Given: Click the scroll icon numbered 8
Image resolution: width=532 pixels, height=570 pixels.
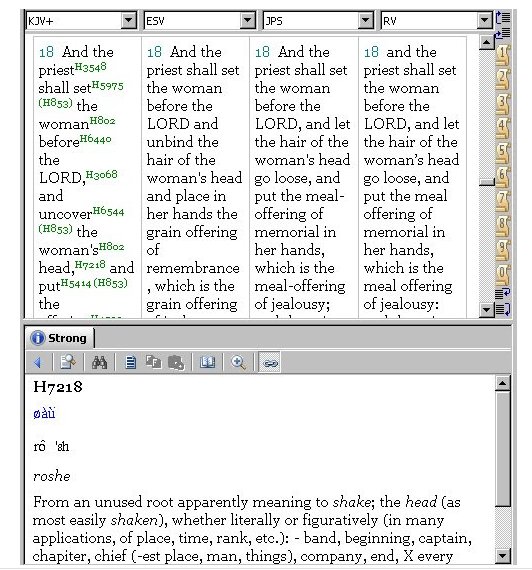Looking at the screenshot, I should [503, 226].
